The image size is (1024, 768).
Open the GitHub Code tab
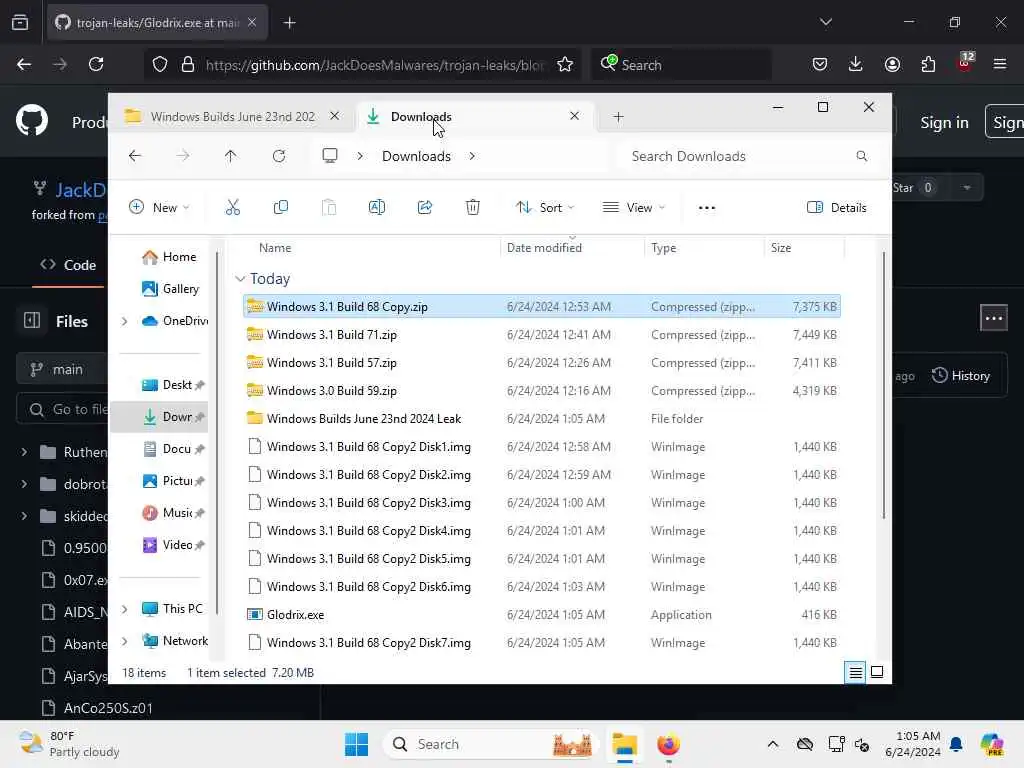point(69,265)
